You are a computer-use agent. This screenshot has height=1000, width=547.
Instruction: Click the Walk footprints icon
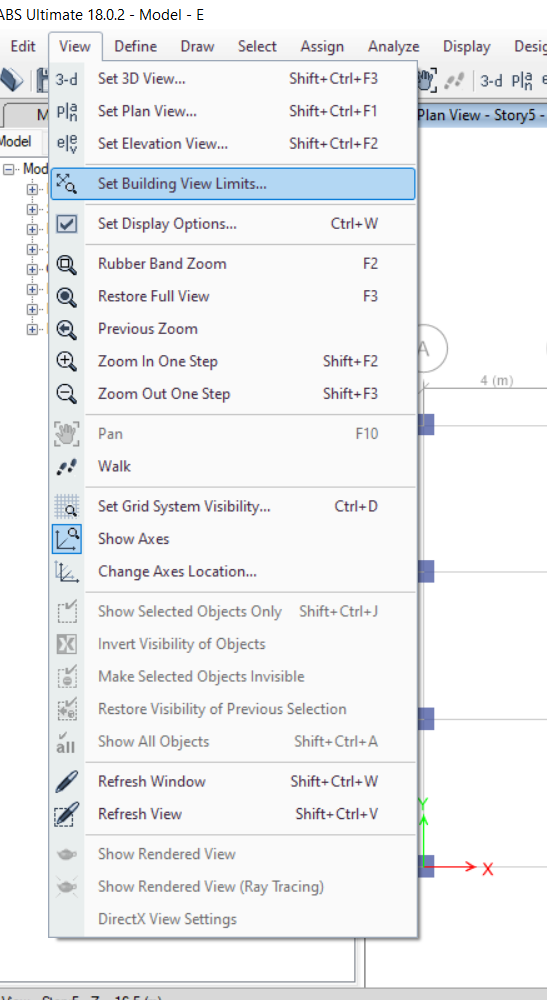[x=66, y=467]
